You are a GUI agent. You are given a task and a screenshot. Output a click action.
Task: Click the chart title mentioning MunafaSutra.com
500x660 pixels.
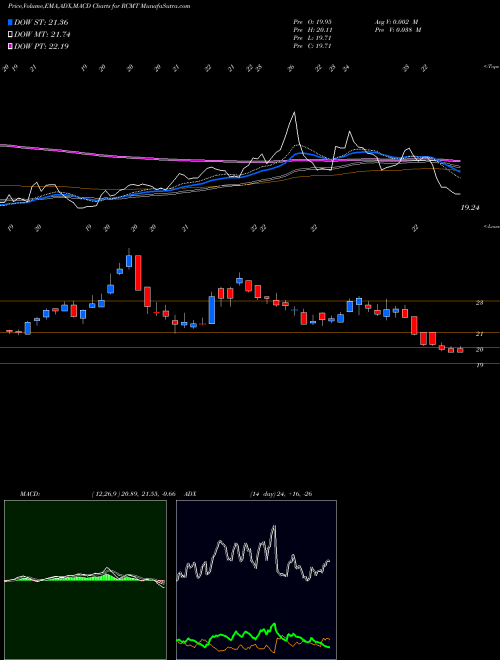pos(99,6)
